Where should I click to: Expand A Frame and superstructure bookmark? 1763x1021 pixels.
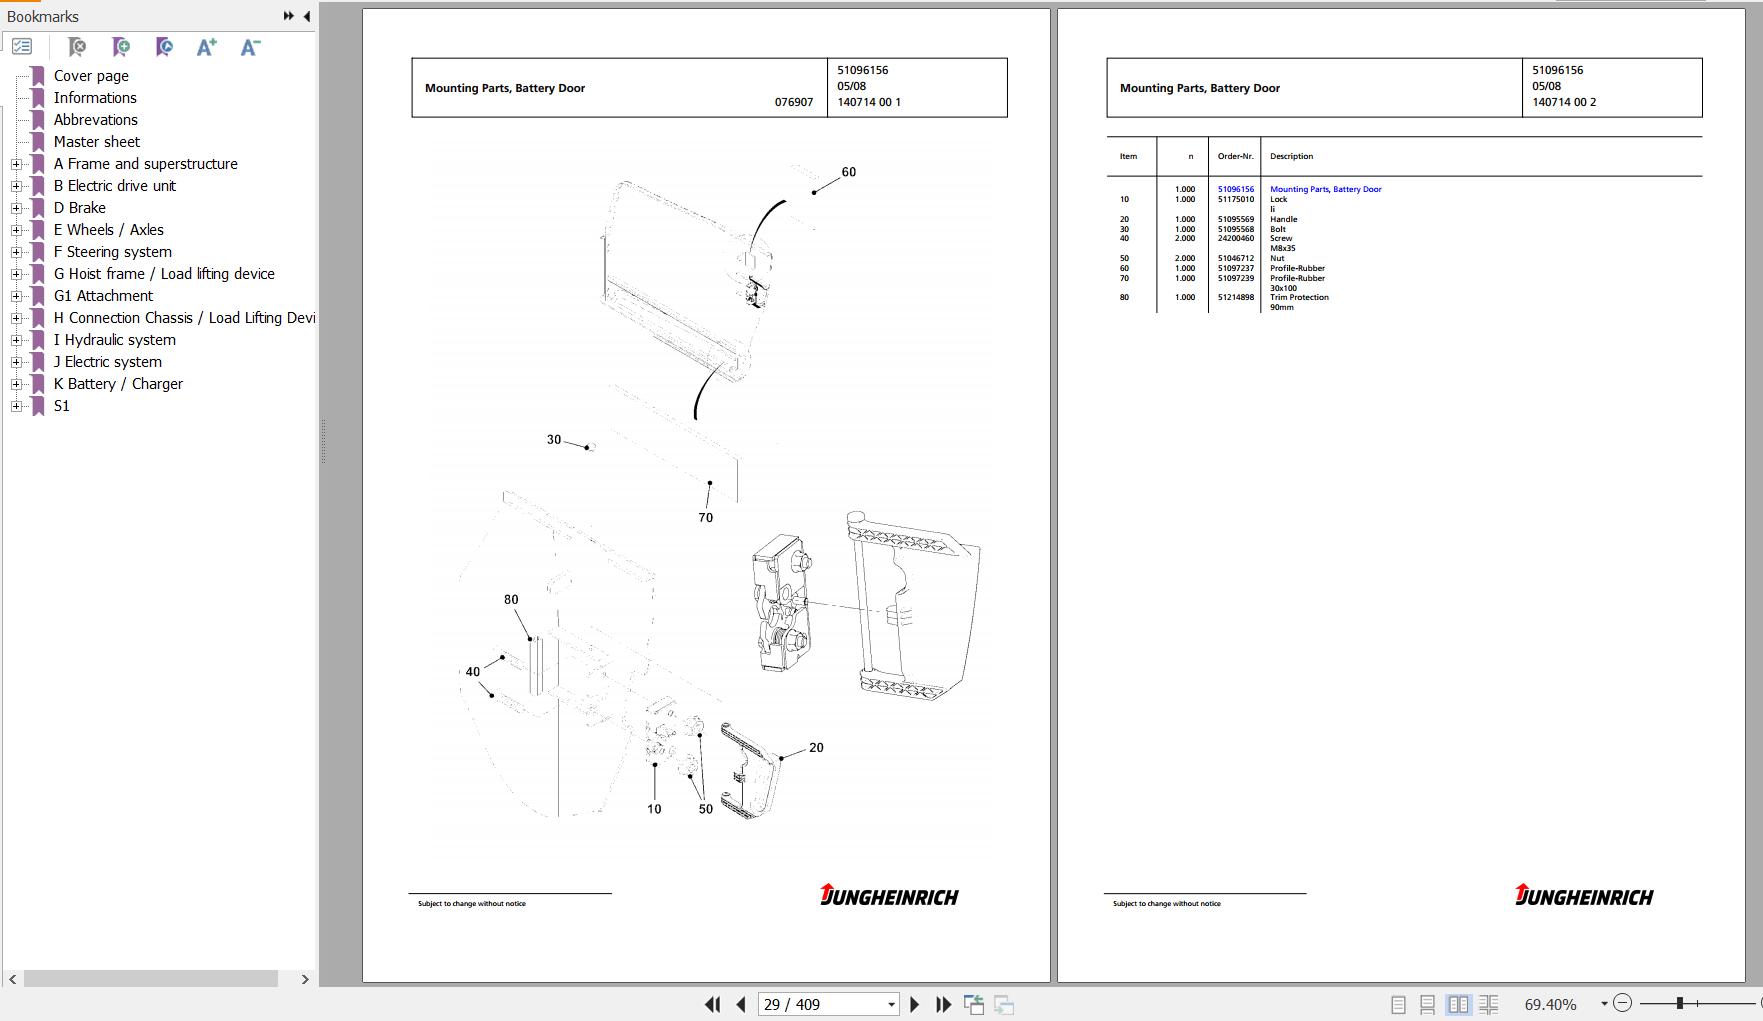point(16,164)
